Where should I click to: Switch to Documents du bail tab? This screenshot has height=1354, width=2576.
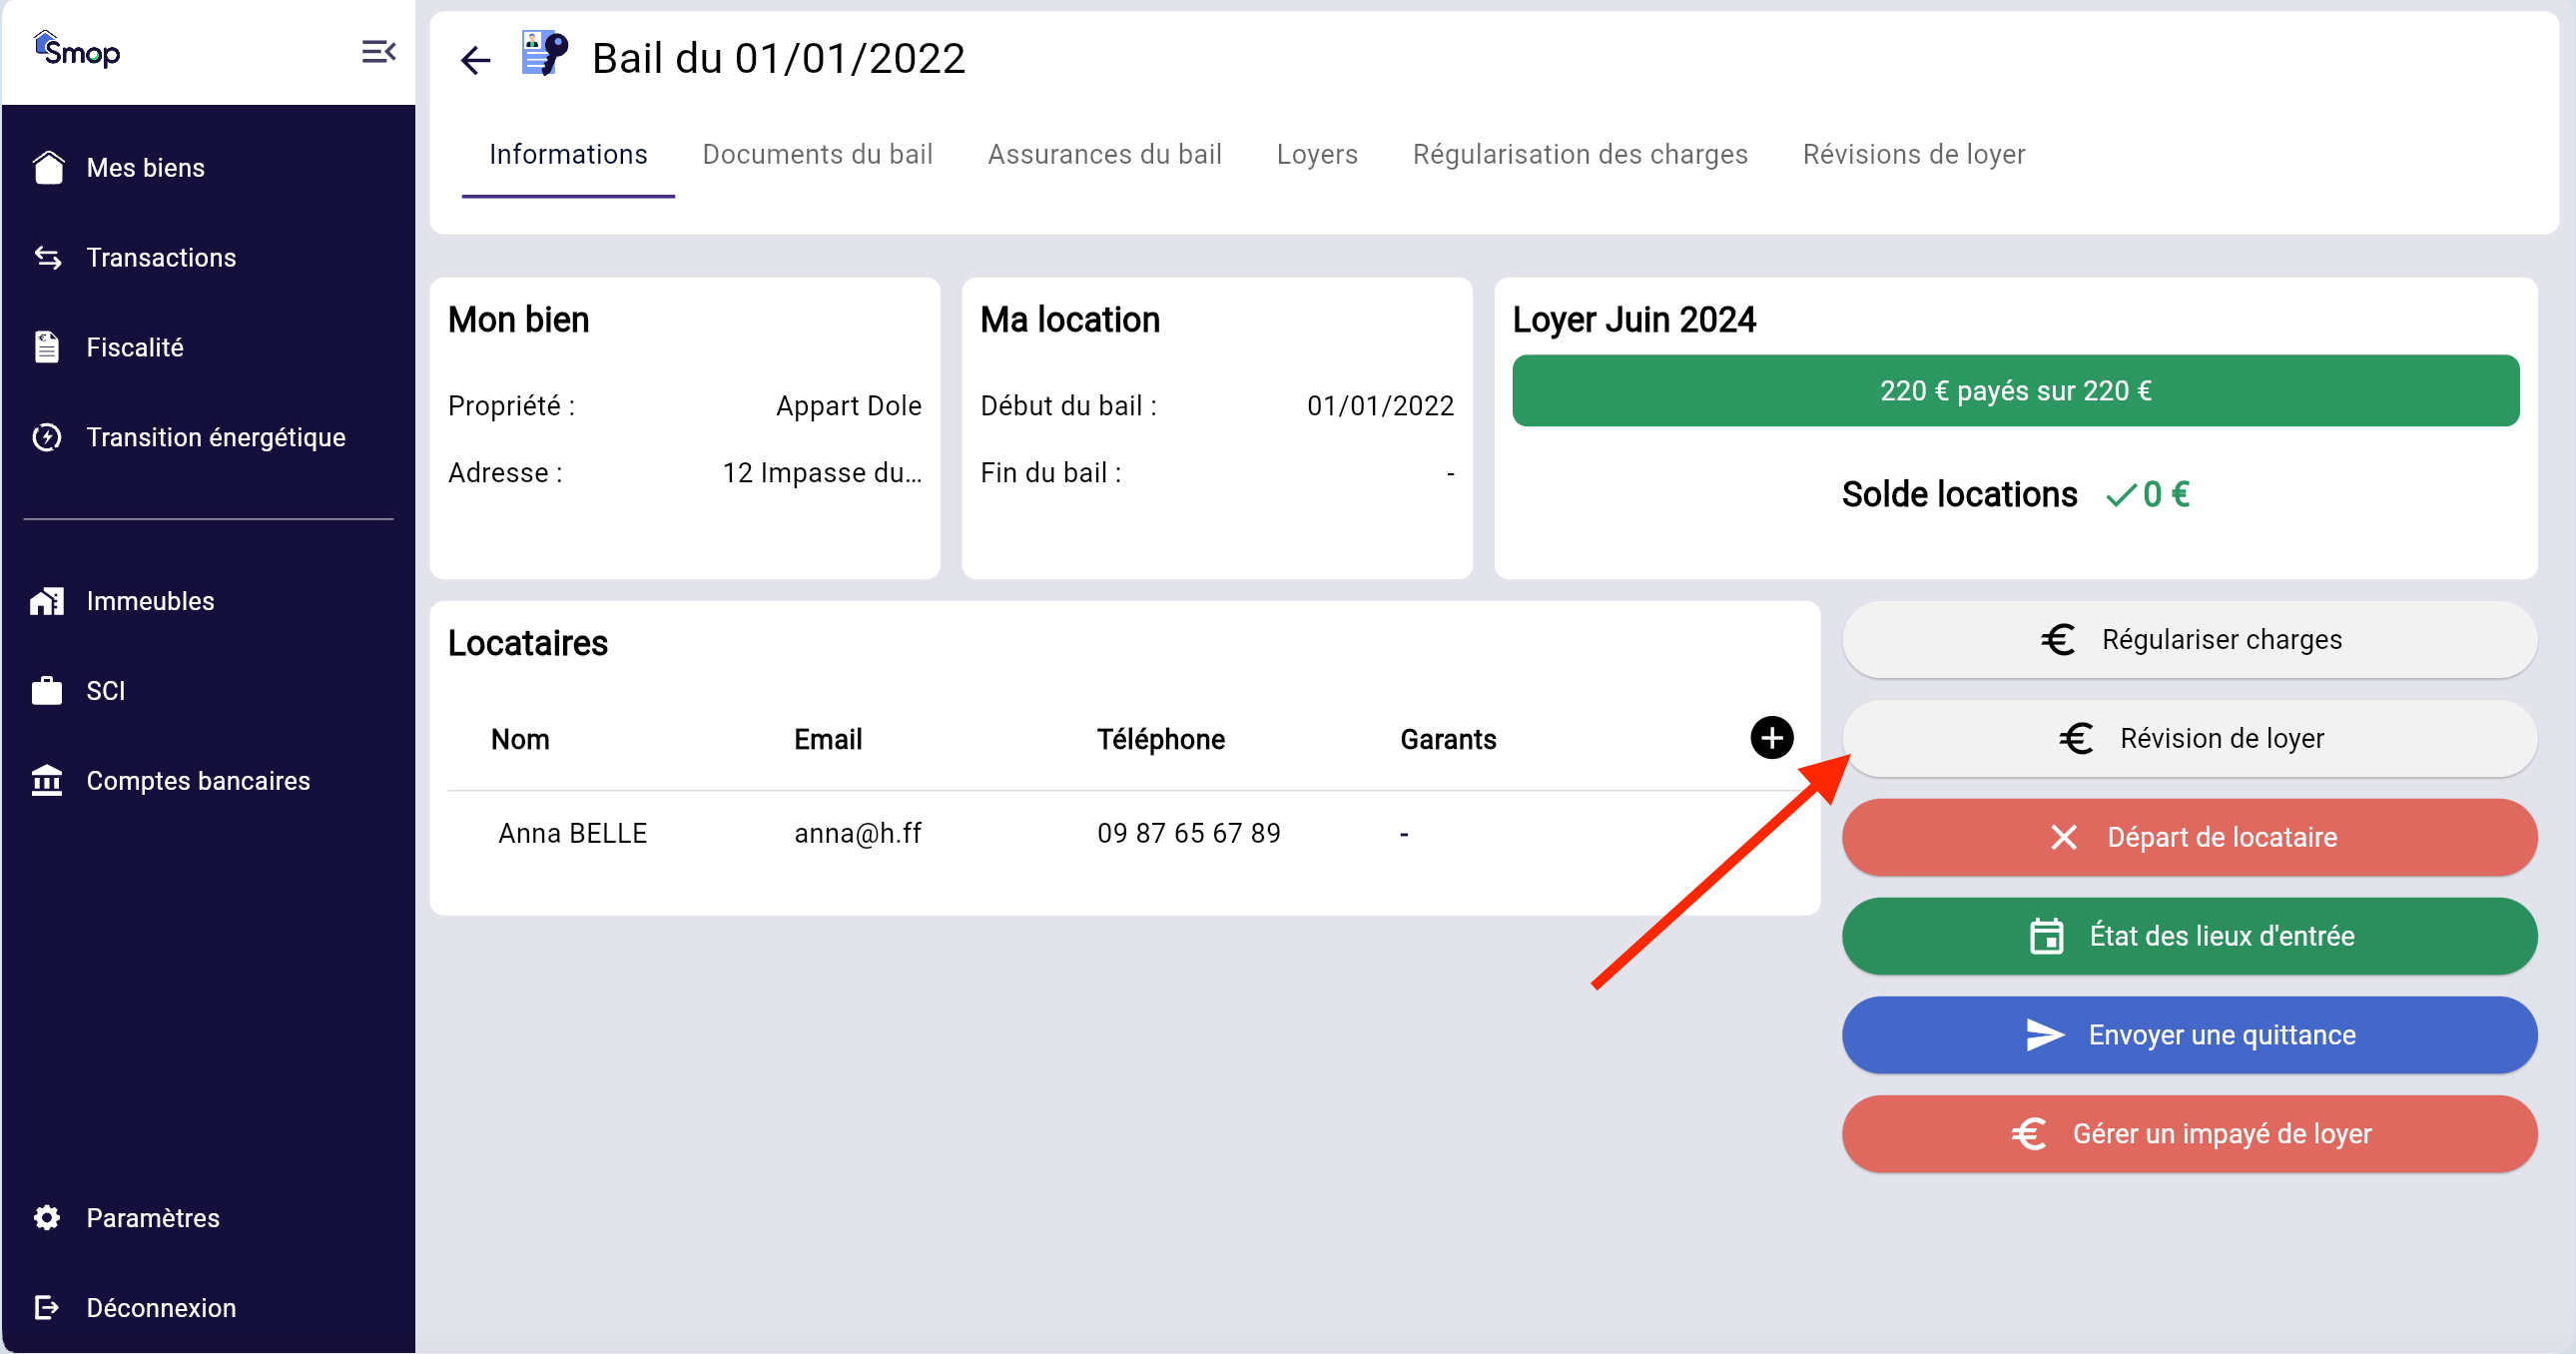click(817, 154)
